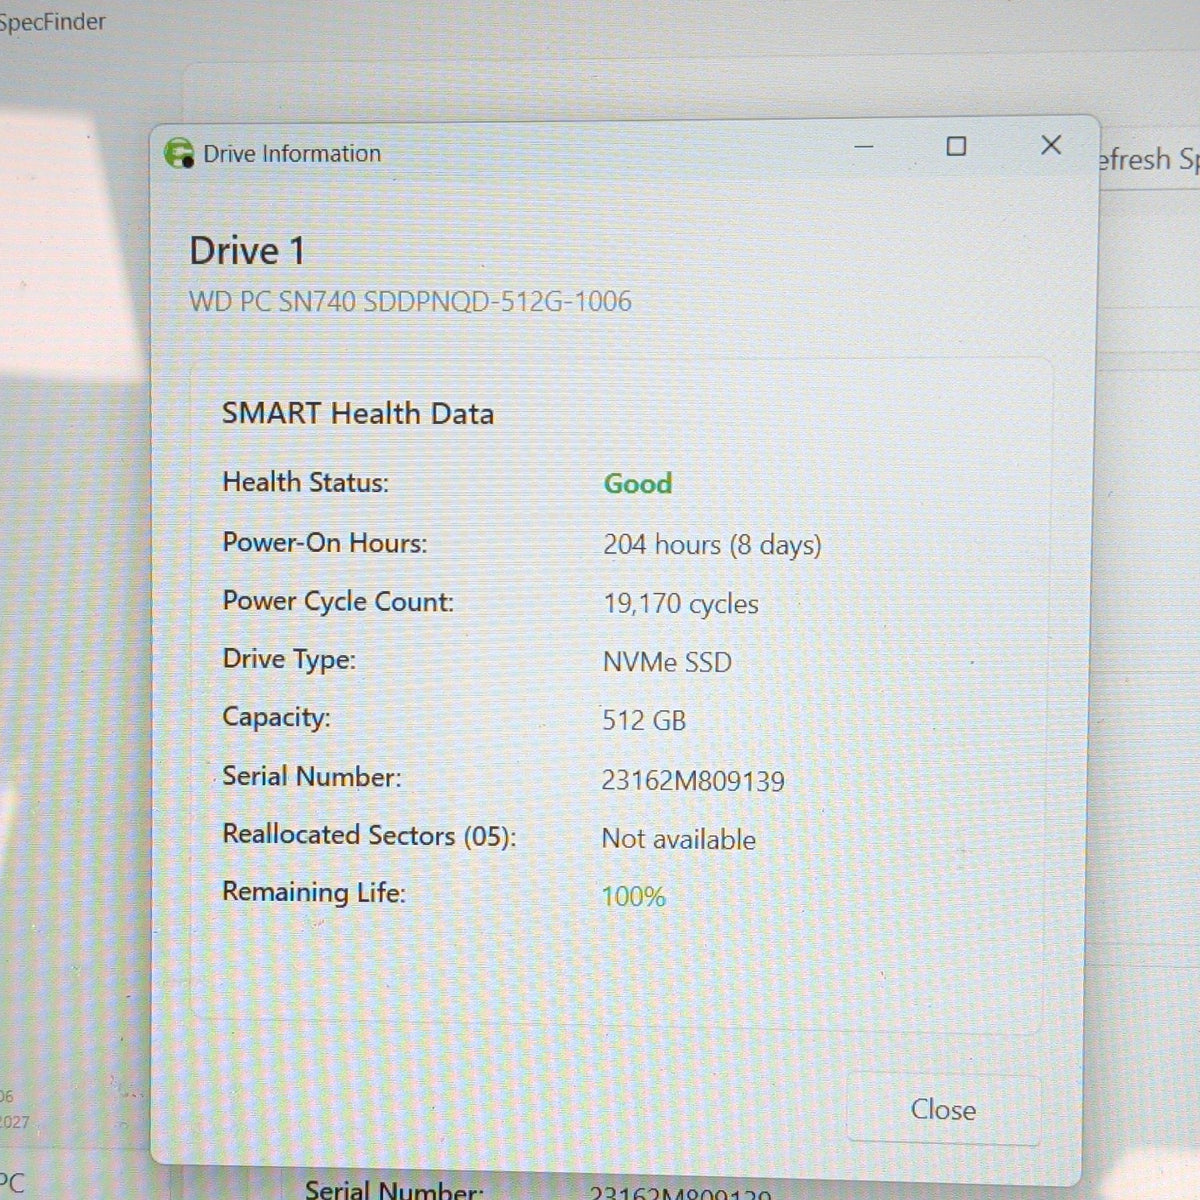Click the Not available reallocated sectors value
The height and width of the screenshot is (1200, 1200).
pyautogui.click(x=678, y=839)
